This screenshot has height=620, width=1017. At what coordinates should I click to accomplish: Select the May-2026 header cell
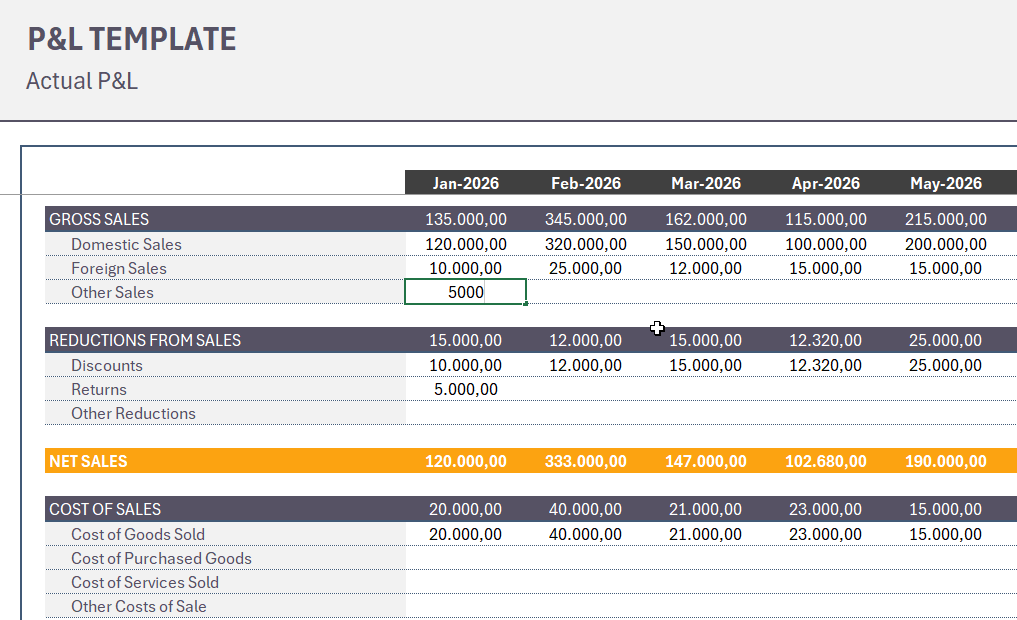coord(945,183)
